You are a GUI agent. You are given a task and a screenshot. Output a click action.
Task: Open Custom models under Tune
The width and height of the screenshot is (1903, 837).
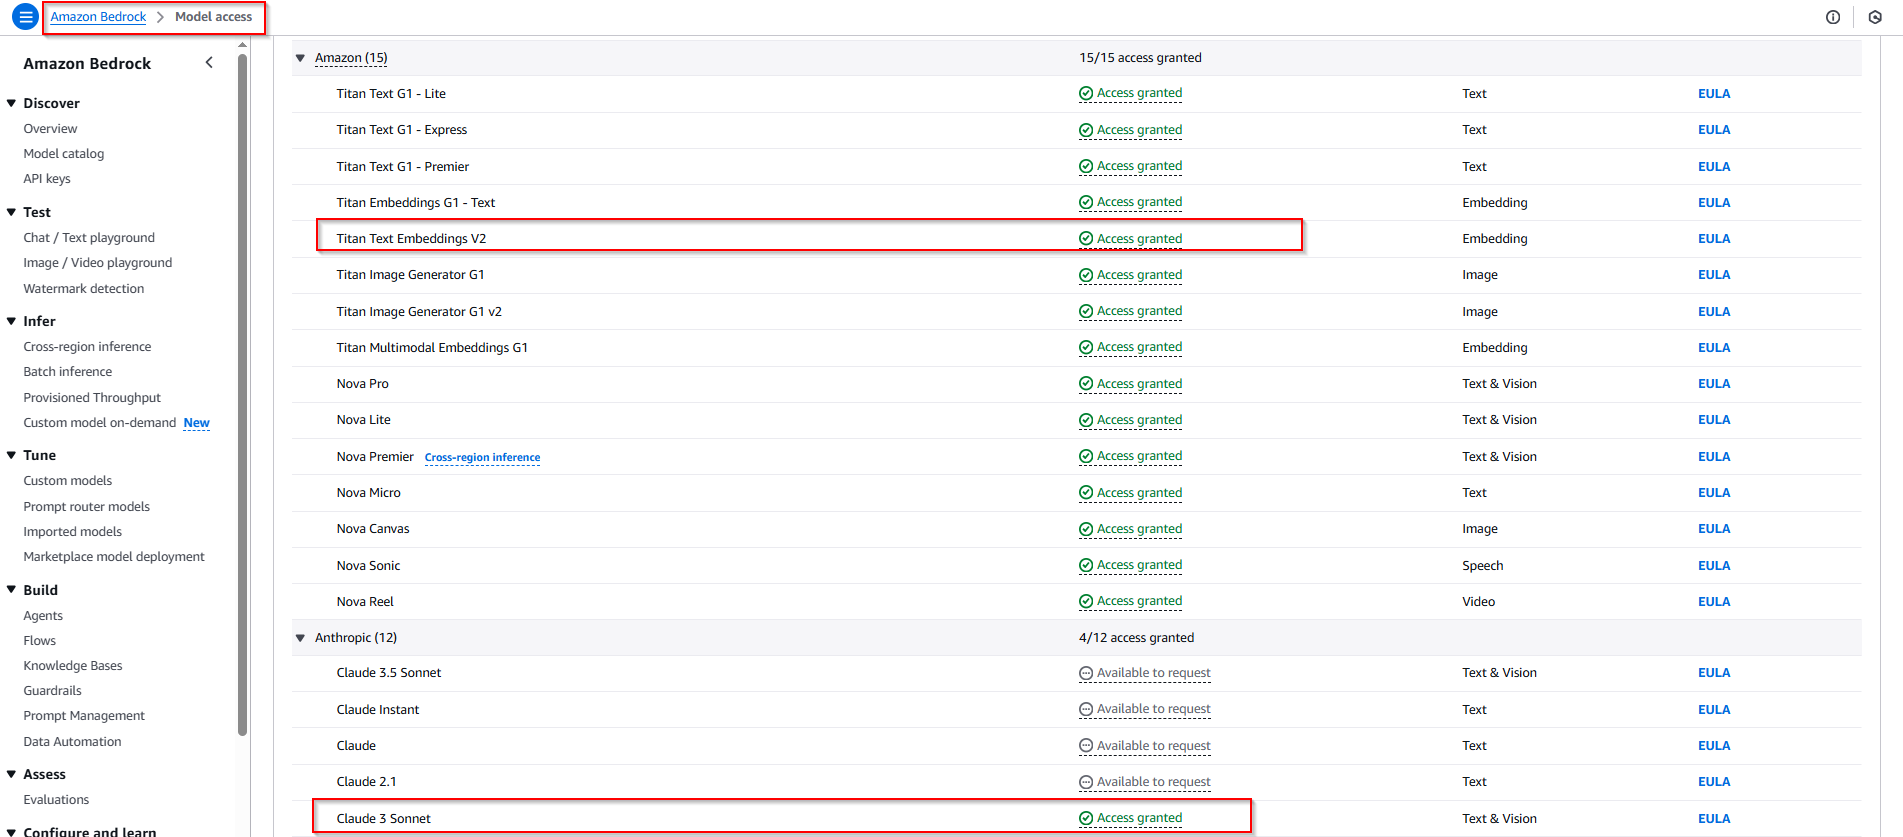[68, 481]
